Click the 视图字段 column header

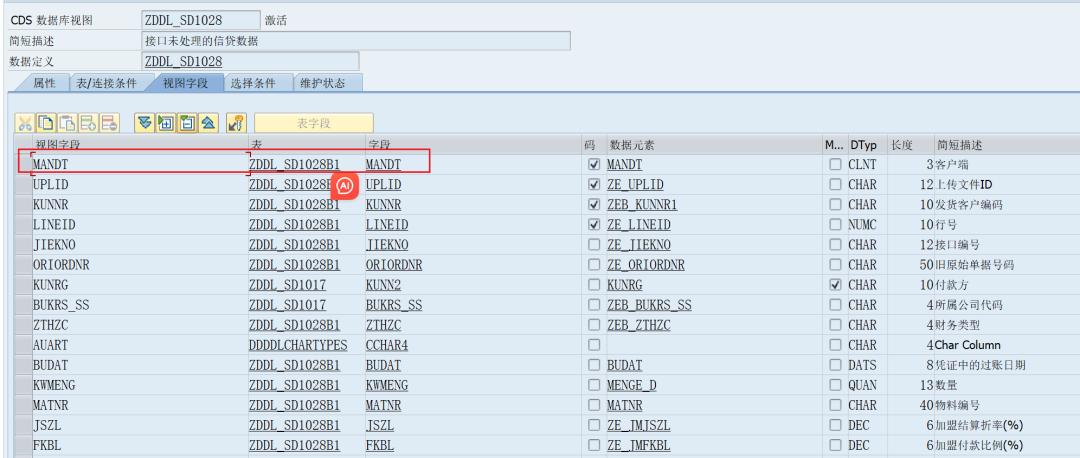[x=140, y=145]
